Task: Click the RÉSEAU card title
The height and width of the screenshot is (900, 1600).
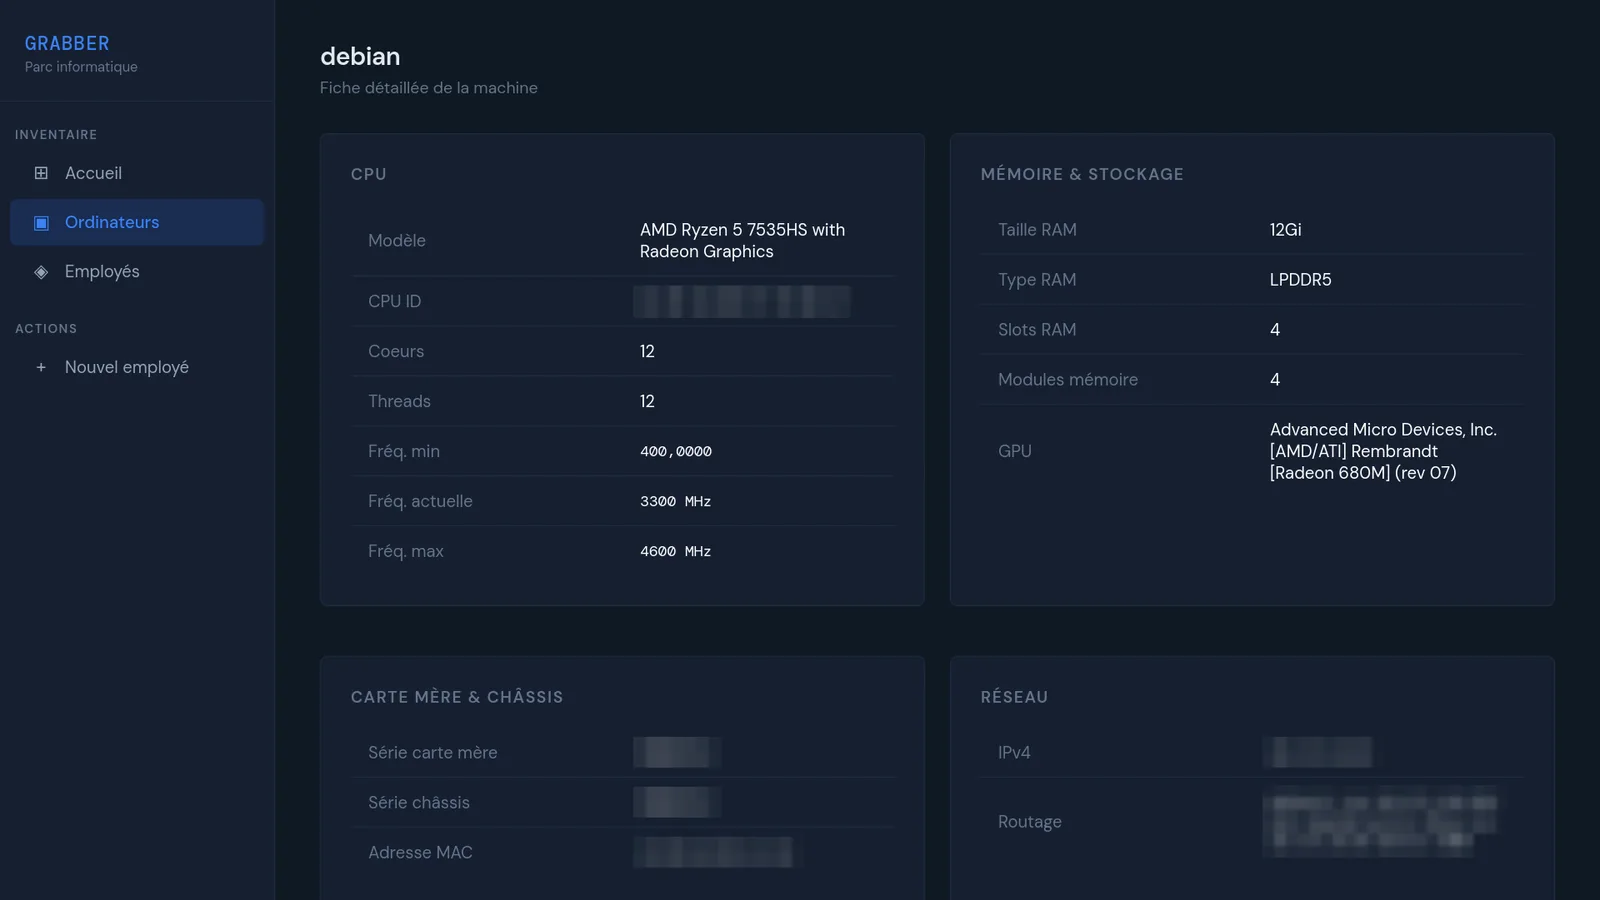Action: click(1014, 697)
